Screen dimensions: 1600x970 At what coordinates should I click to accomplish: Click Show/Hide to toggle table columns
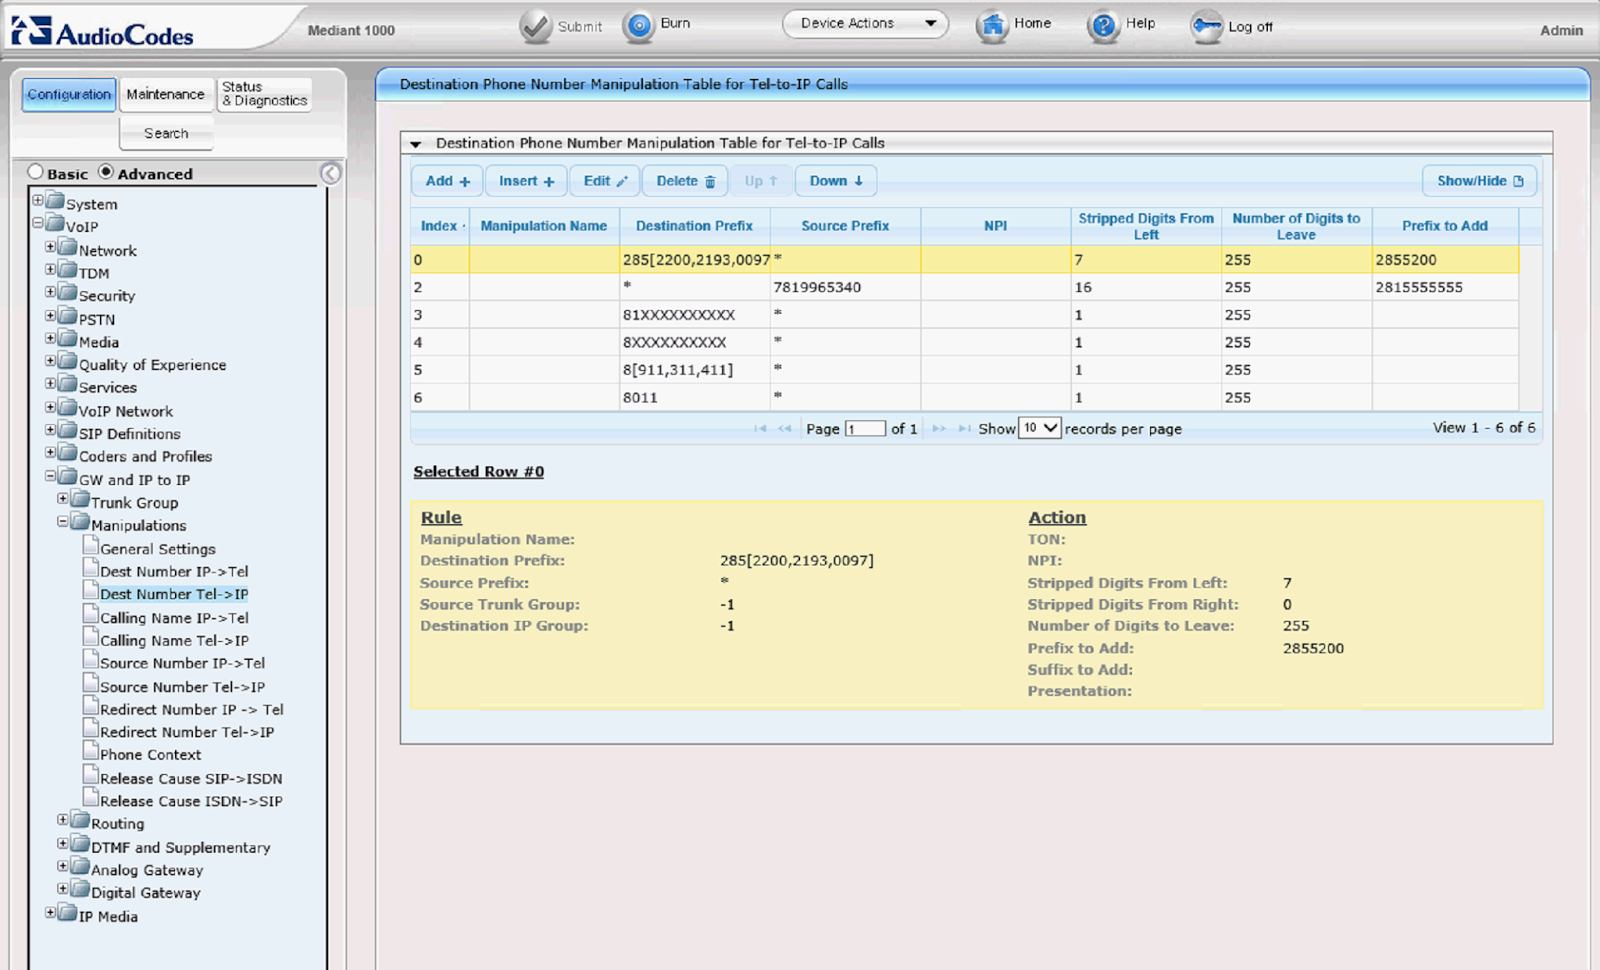(x=1479, y=181)
